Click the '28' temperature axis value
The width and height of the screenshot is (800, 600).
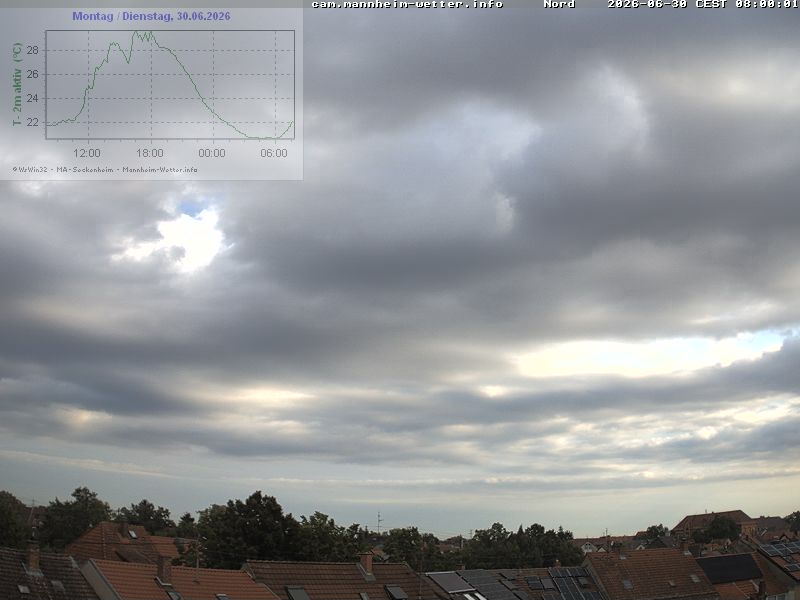coord(33,50)
